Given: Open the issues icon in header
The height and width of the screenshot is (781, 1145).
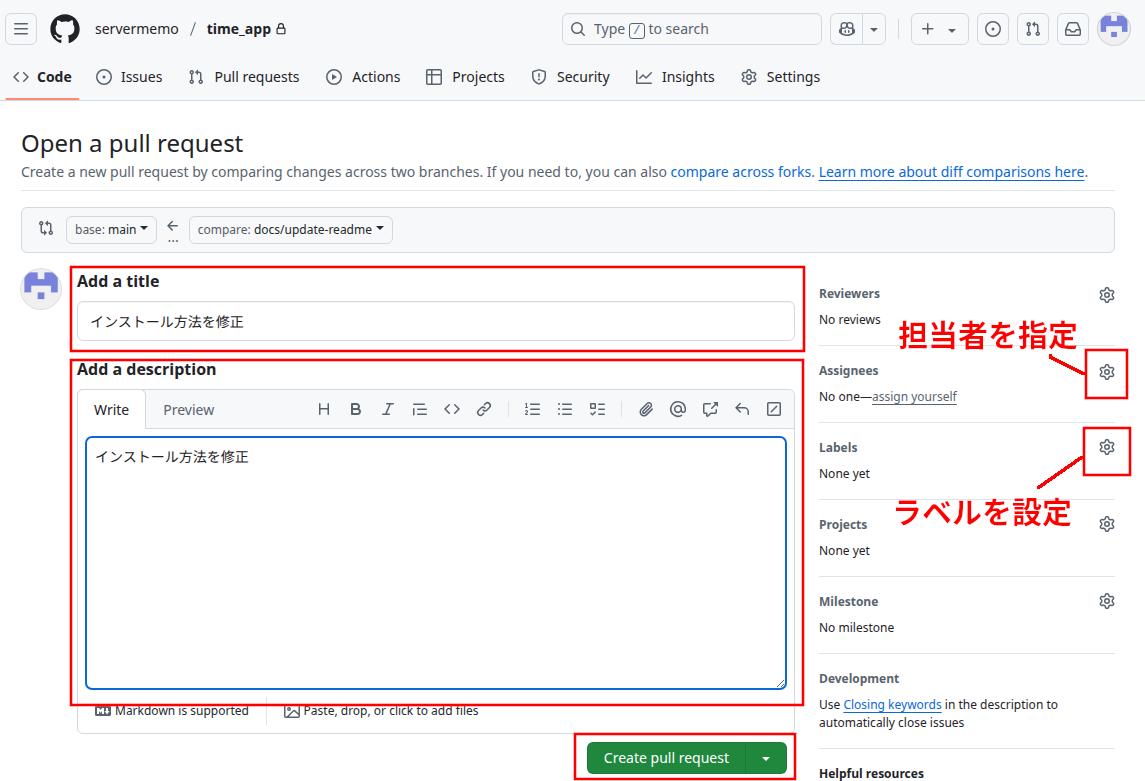Looking at the screenshot, I should coord(993,29).
